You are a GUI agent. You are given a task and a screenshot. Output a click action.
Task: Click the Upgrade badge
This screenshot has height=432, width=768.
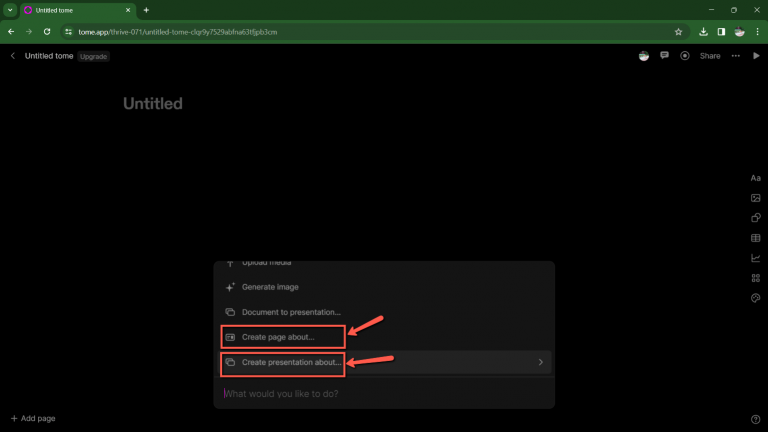coord(94,56)
